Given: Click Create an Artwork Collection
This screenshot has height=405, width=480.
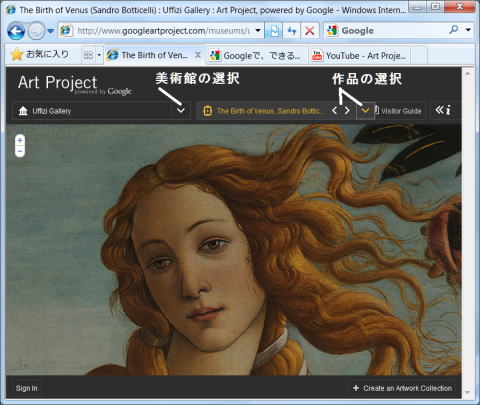Looking at the screenshot, I should pyautogui.click(x=402, y=388).
